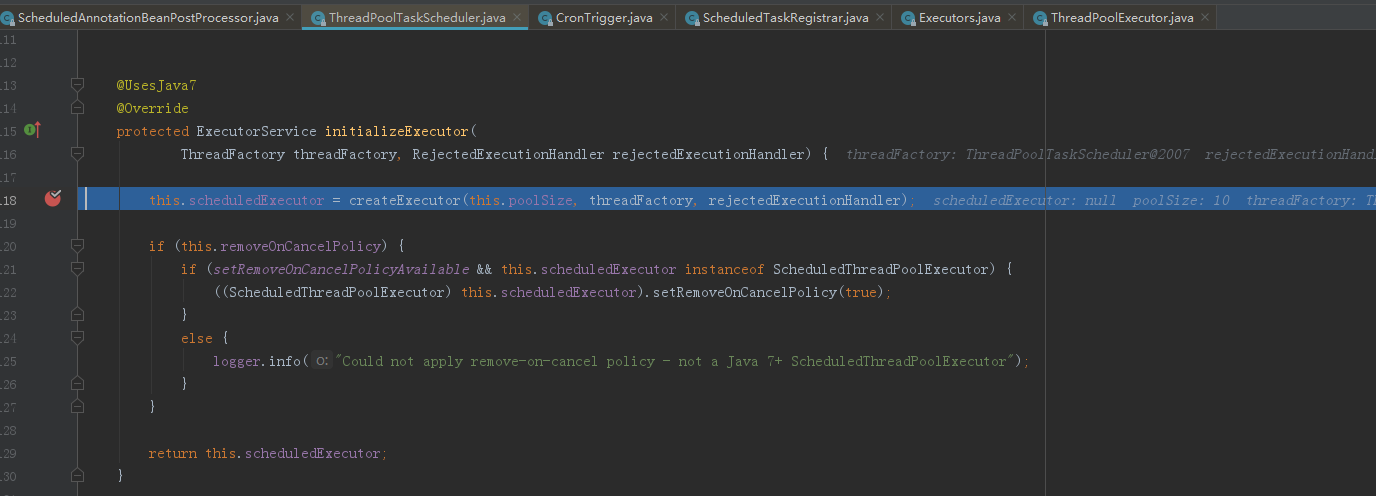Click the class icon on CronTrigger.java tab
This screenshot has height=496, width=1376.
tap(545, 18)
